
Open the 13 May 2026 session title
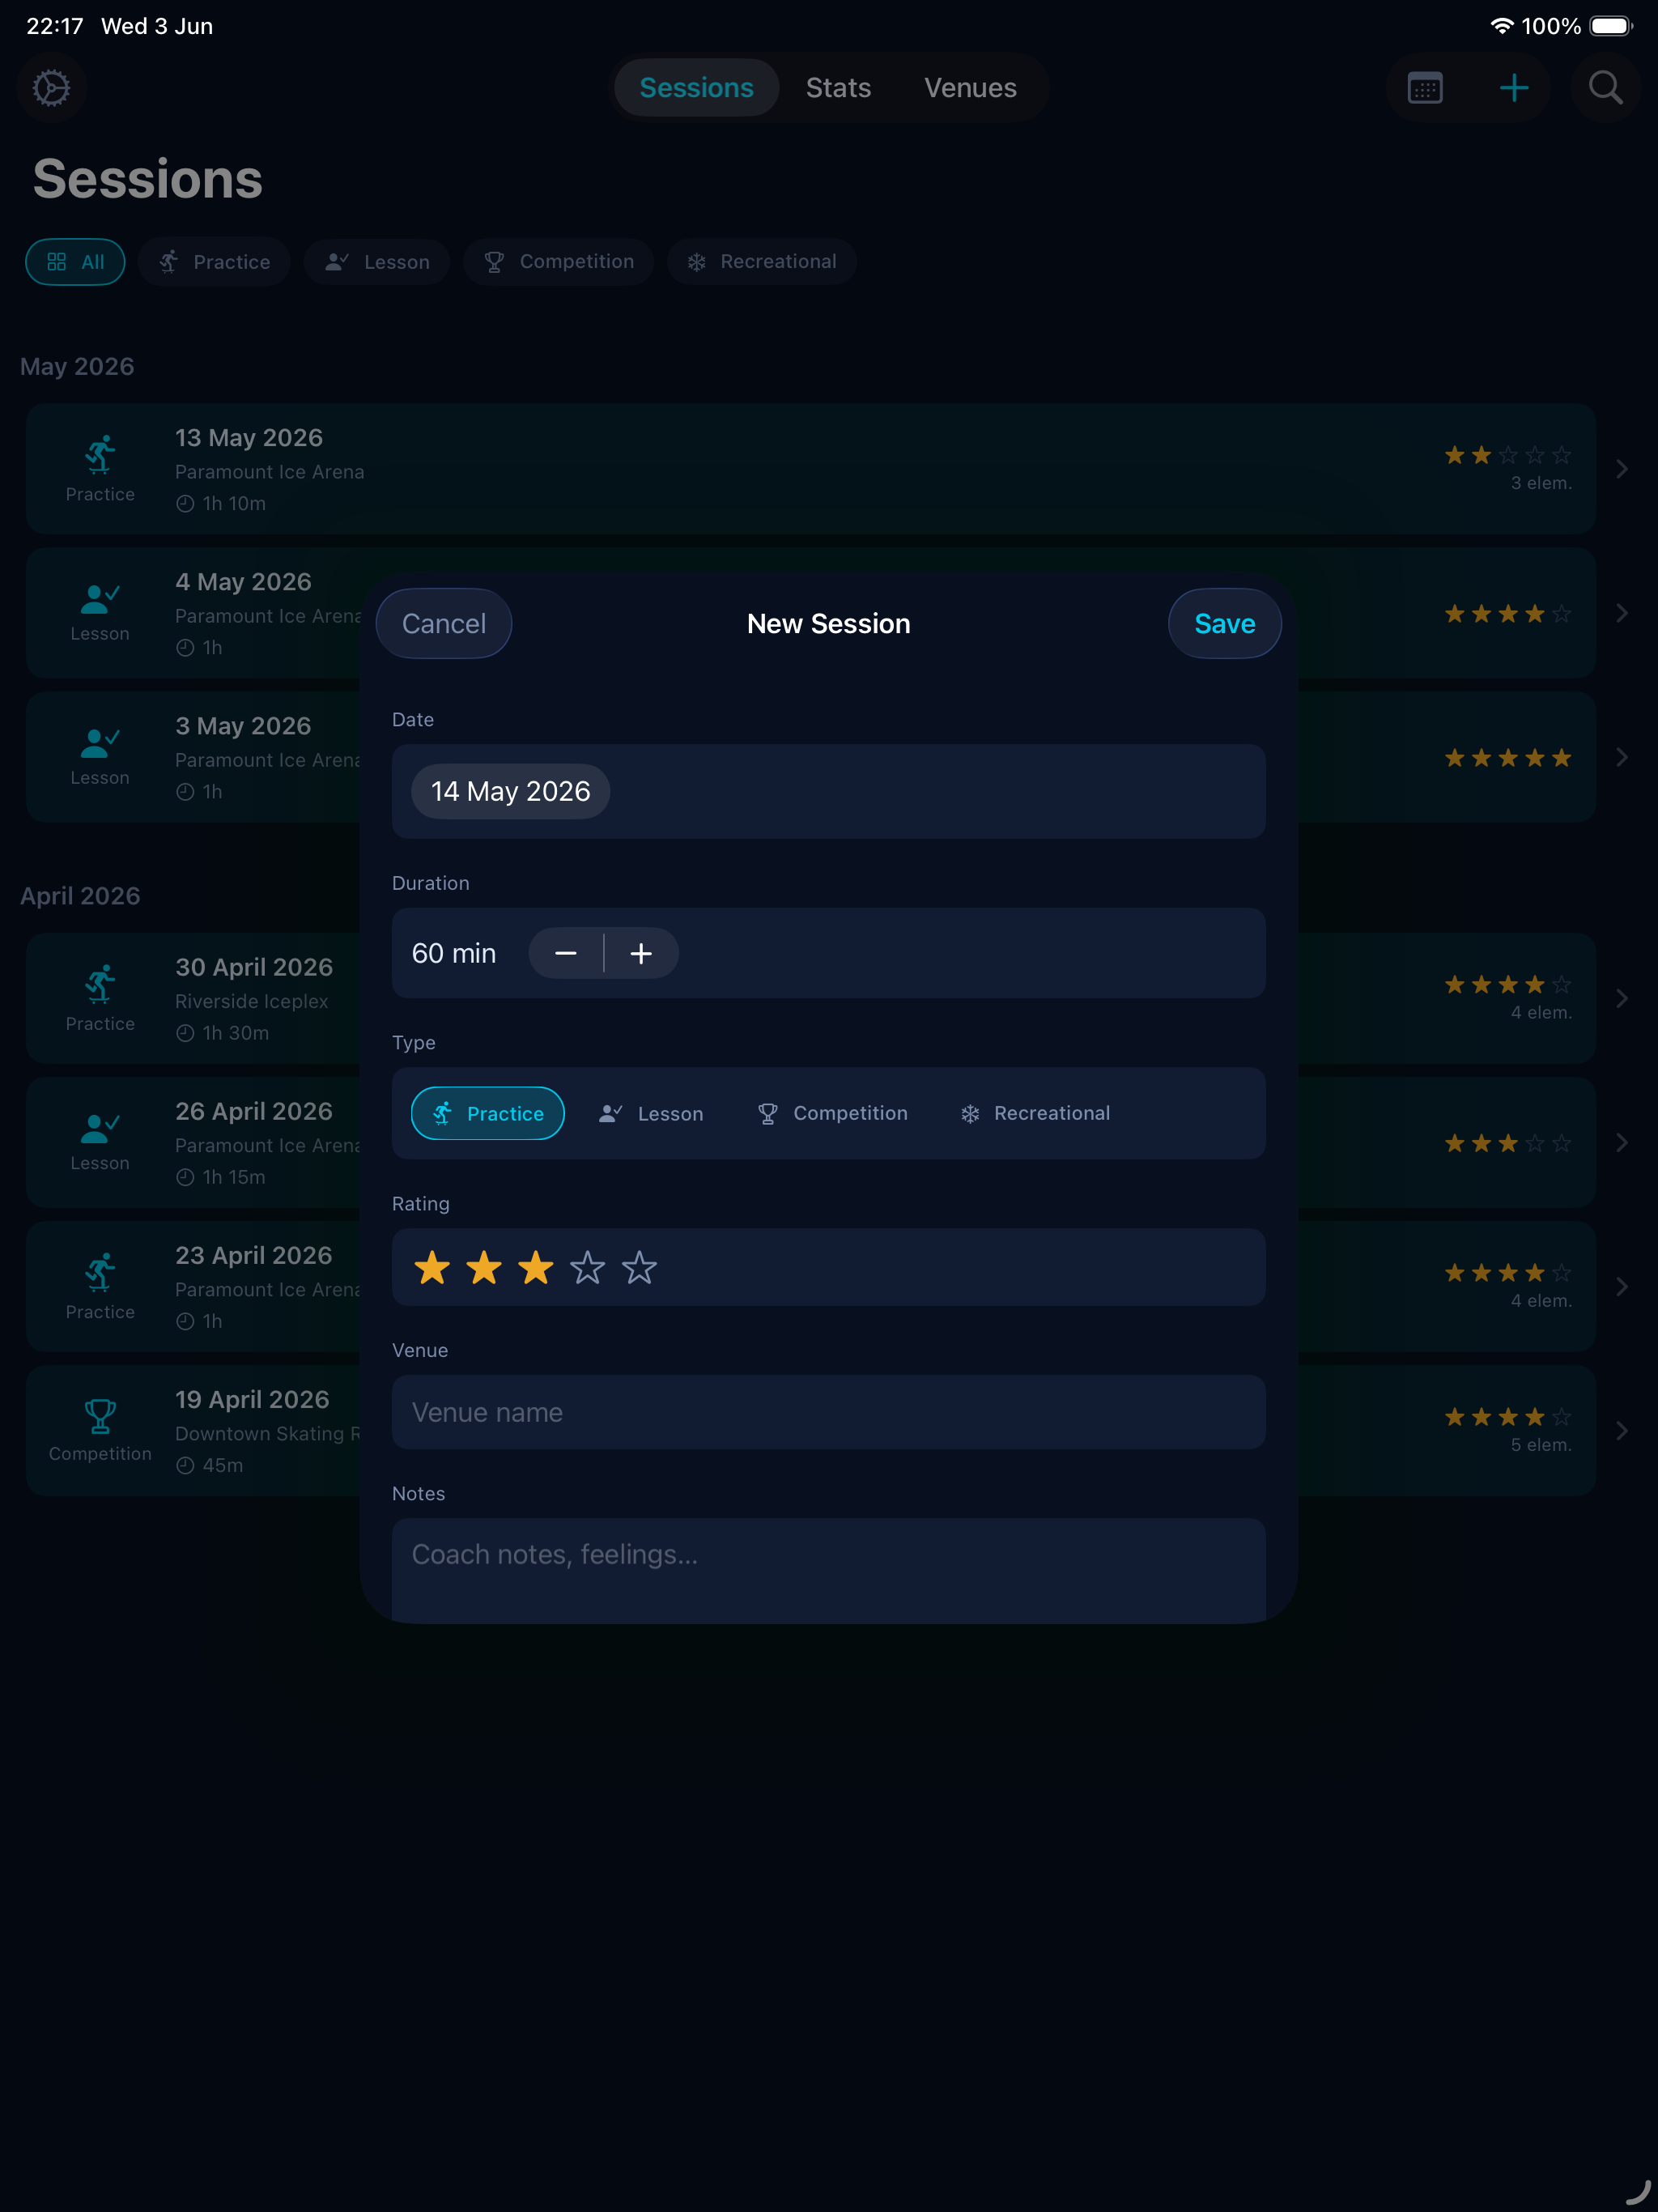point(249,438)
